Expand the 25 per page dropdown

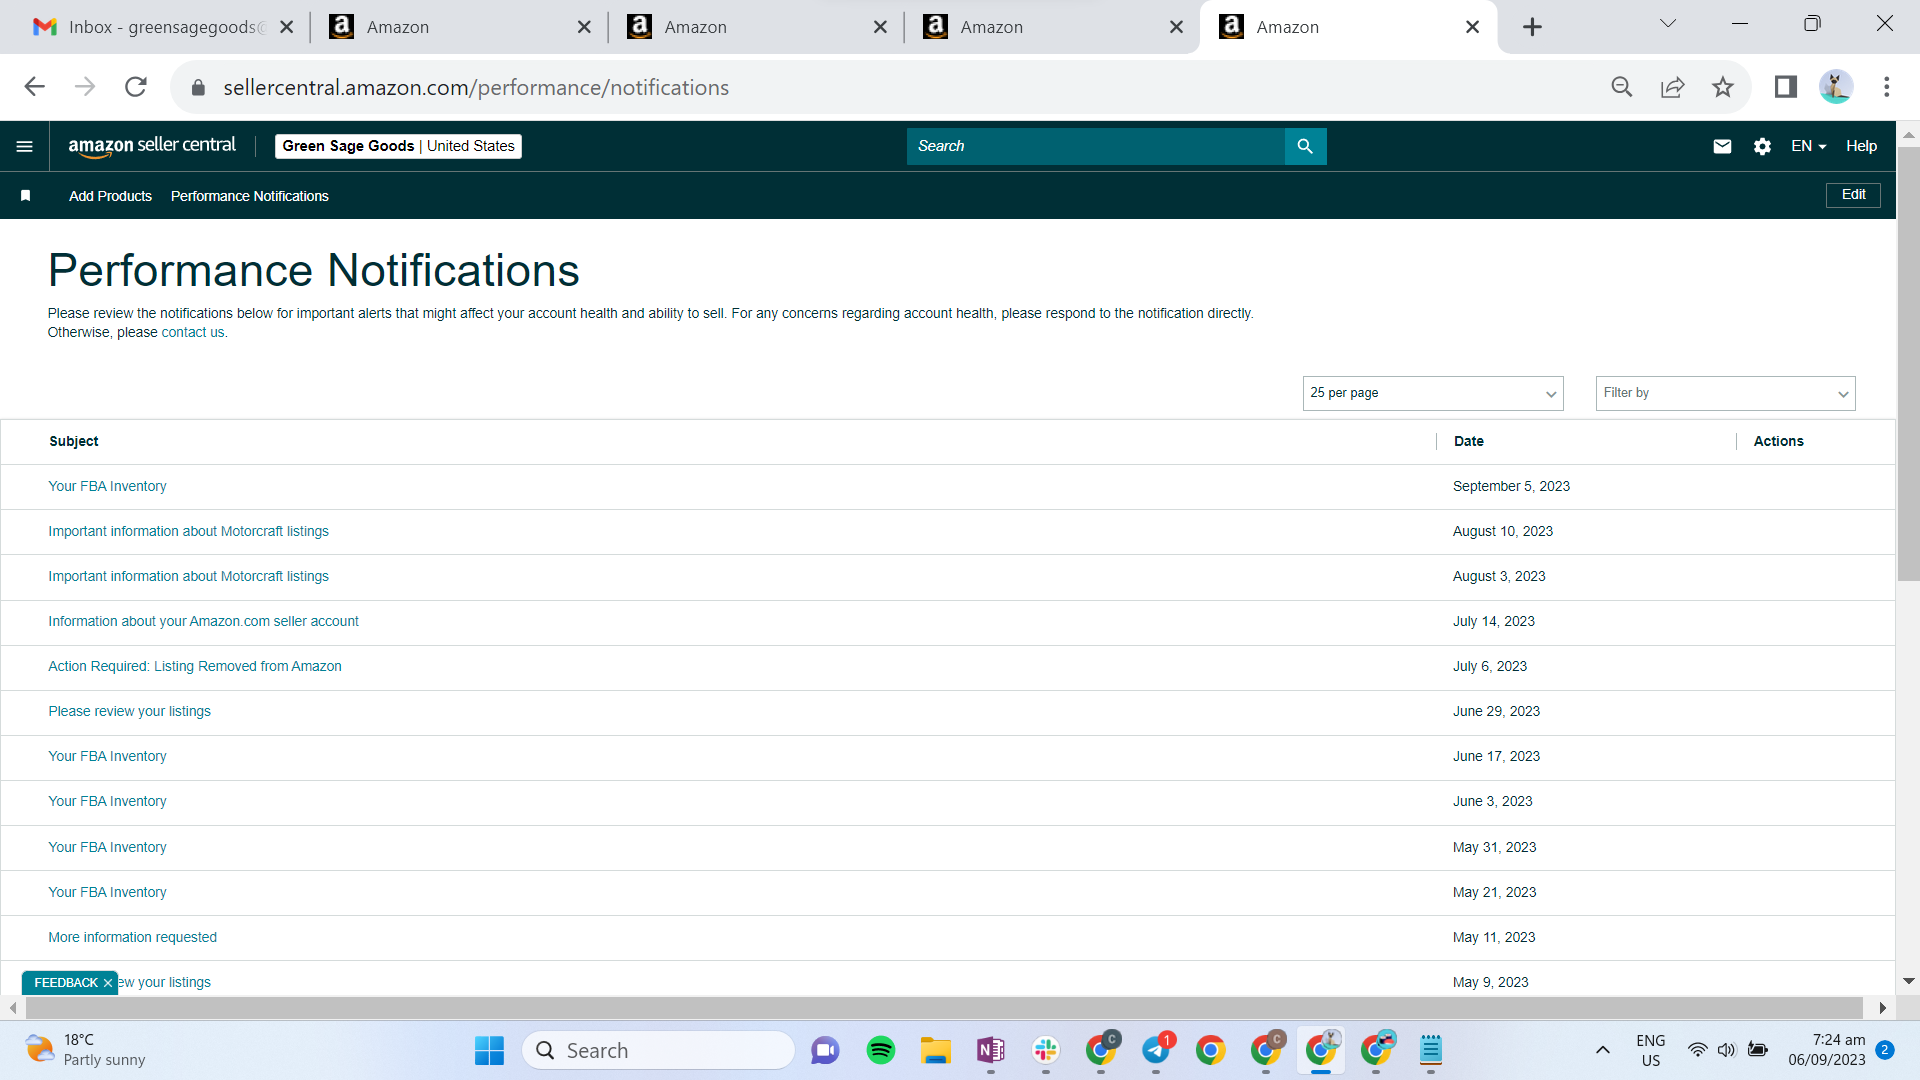[1433, 393]
